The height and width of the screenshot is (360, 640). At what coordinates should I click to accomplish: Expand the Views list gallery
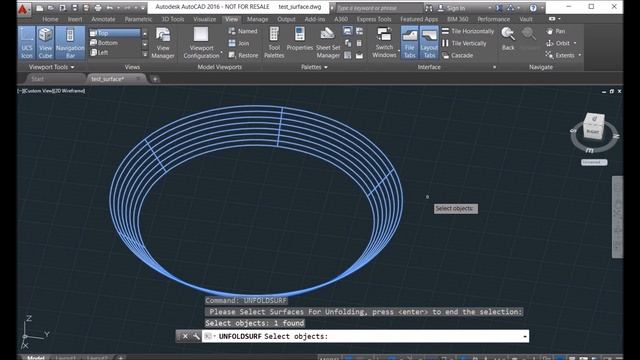point(145,54)
